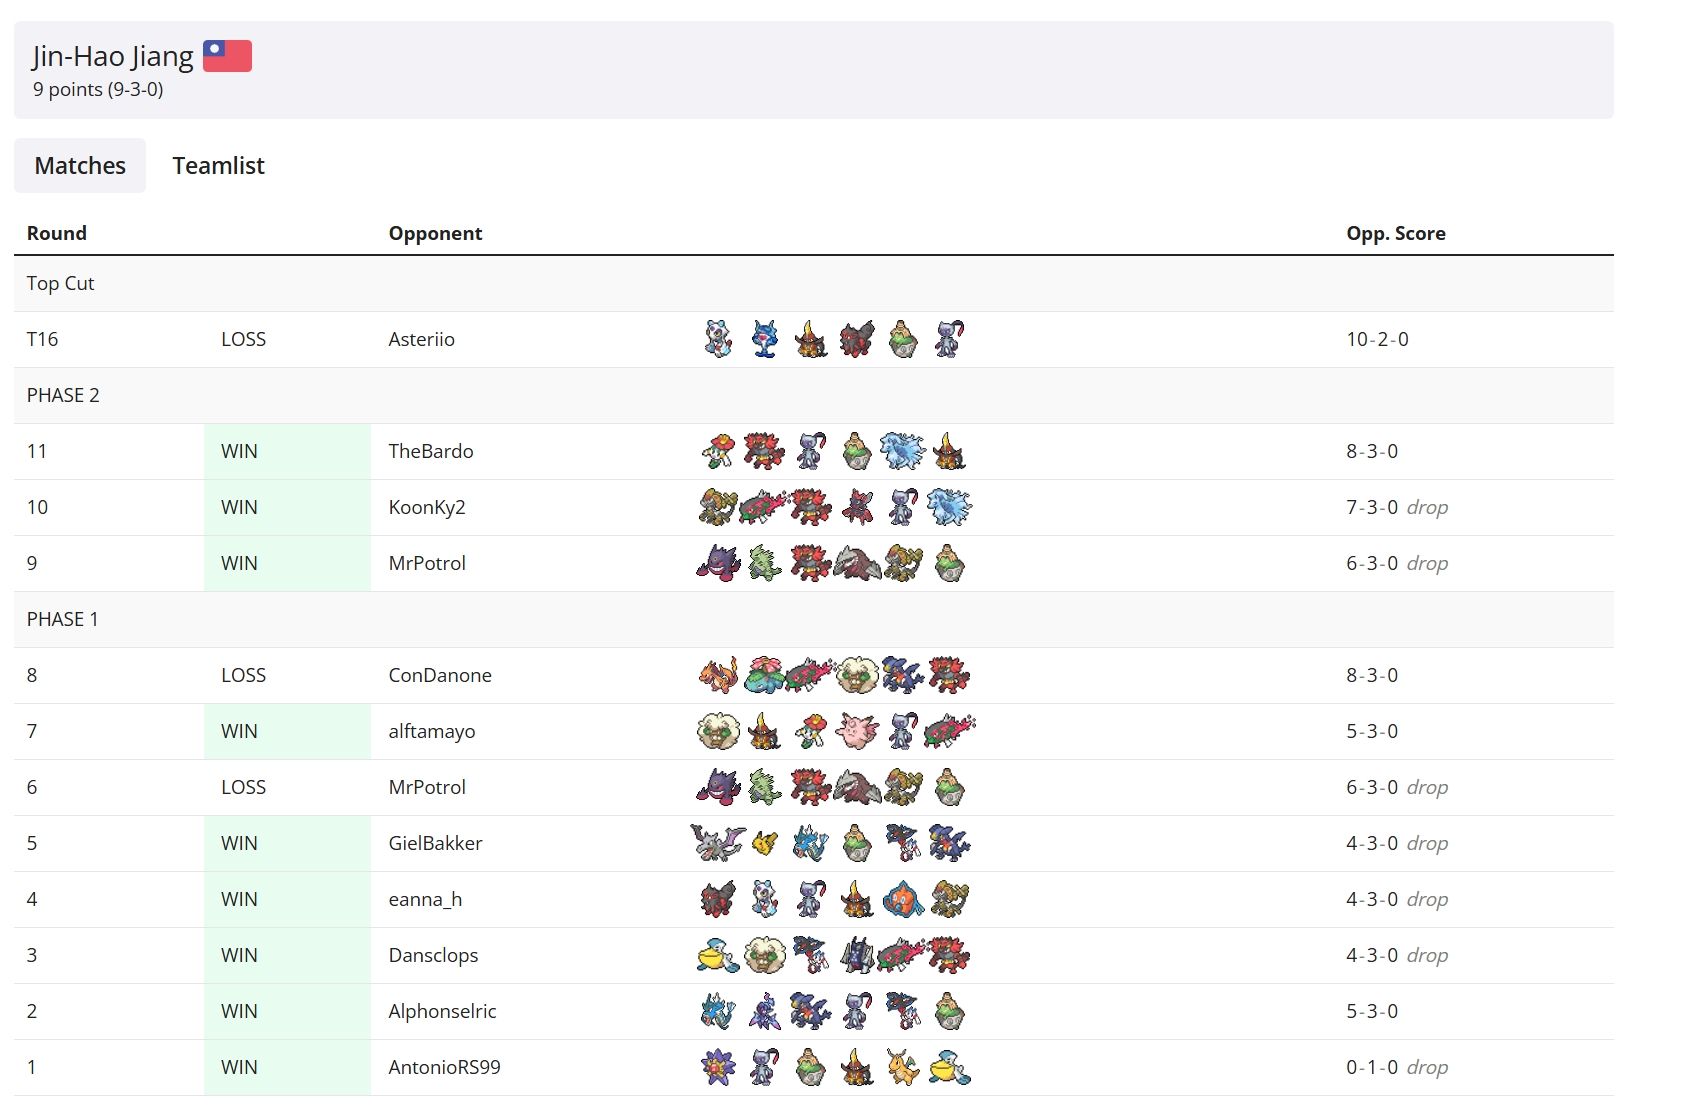Open opponent eanna_h's profile
1698x1108 pixels.
point(425,899)
